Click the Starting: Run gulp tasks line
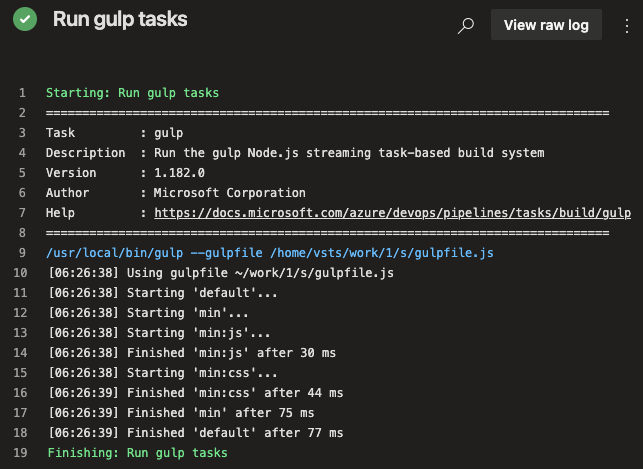The image size is (643, 469). pyautogui.click(x=132, y=93)
